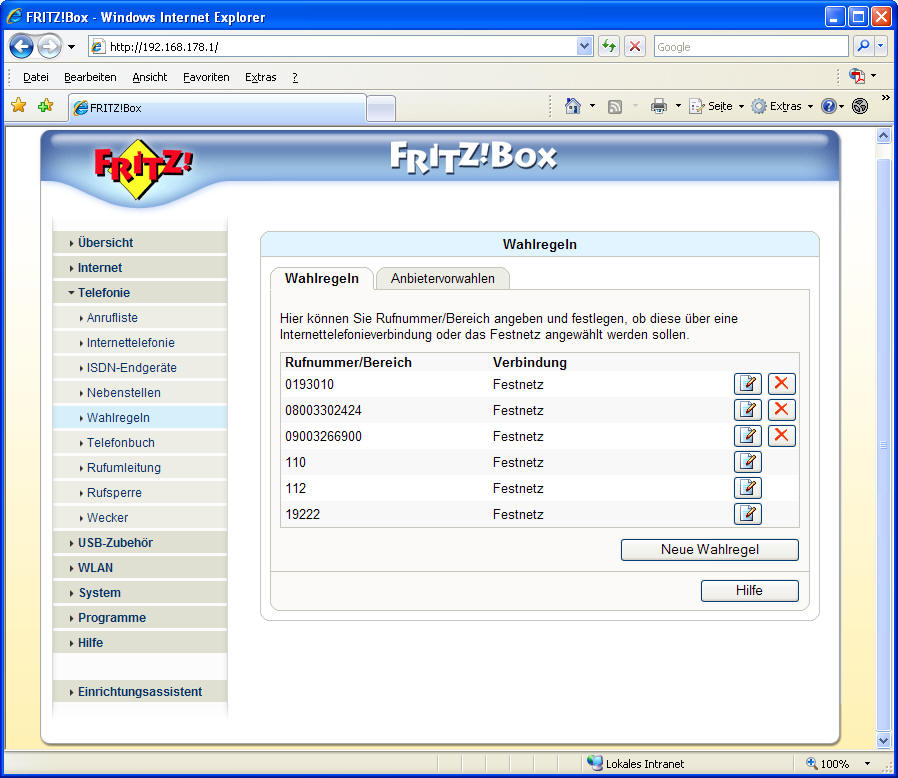Screen dimensions: 898x778
Task: Open the search provider dropdown arrow
Action: (881, 46)
